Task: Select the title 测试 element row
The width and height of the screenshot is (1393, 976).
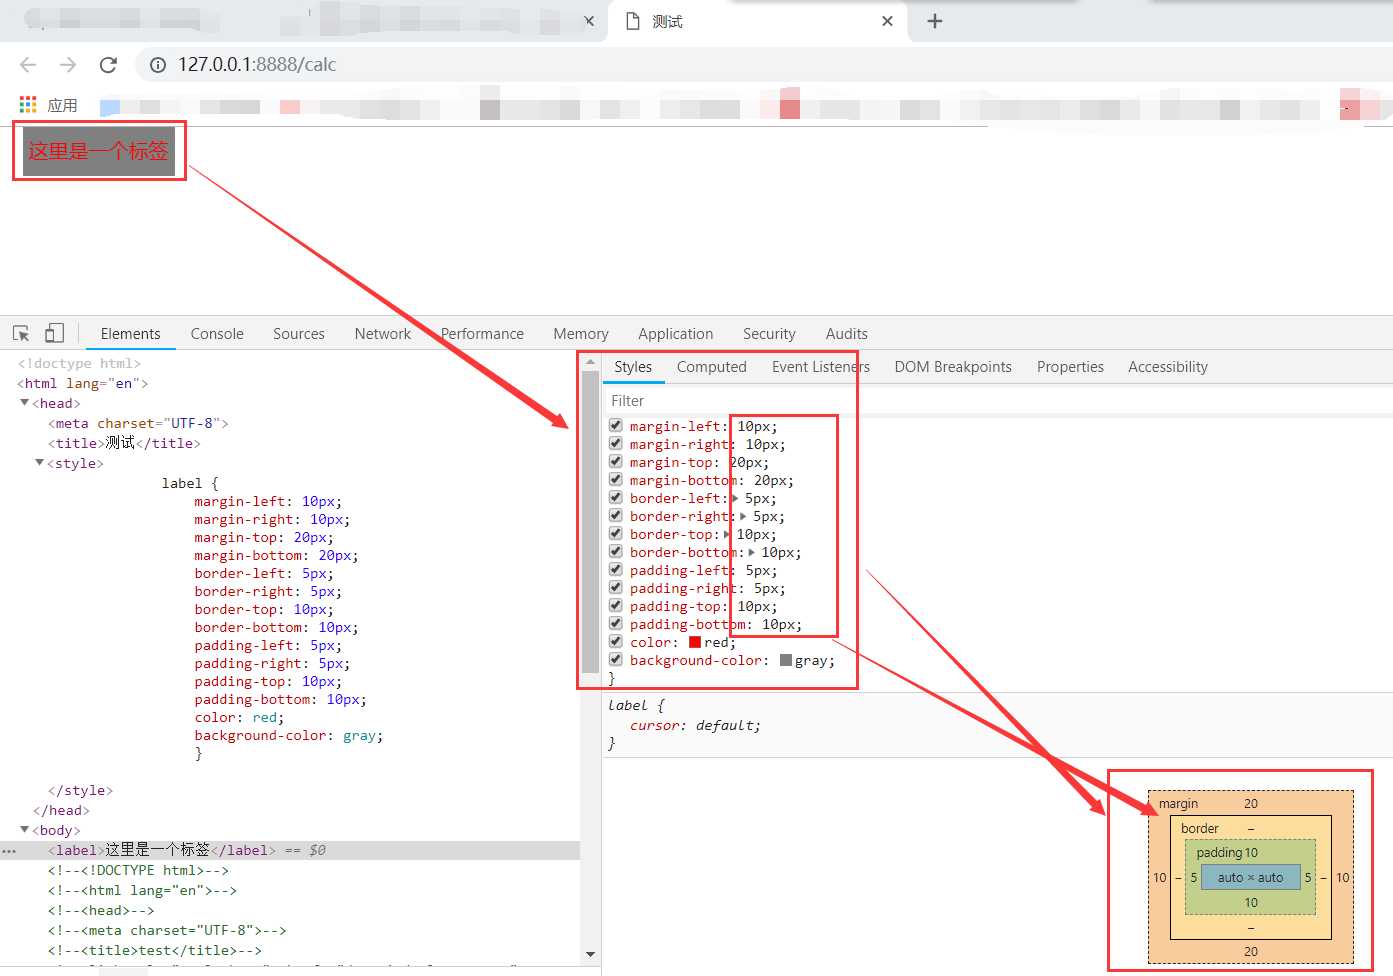Action: click(x=124, y=443)
